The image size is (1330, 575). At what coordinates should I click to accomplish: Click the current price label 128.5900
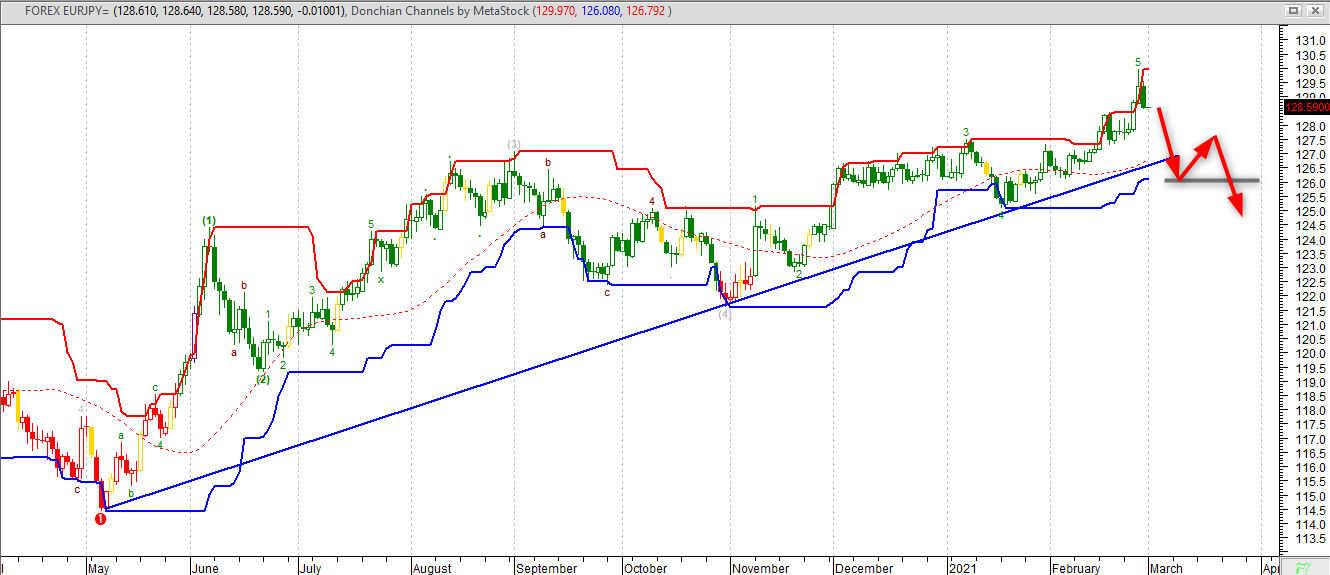(1305, 107)
